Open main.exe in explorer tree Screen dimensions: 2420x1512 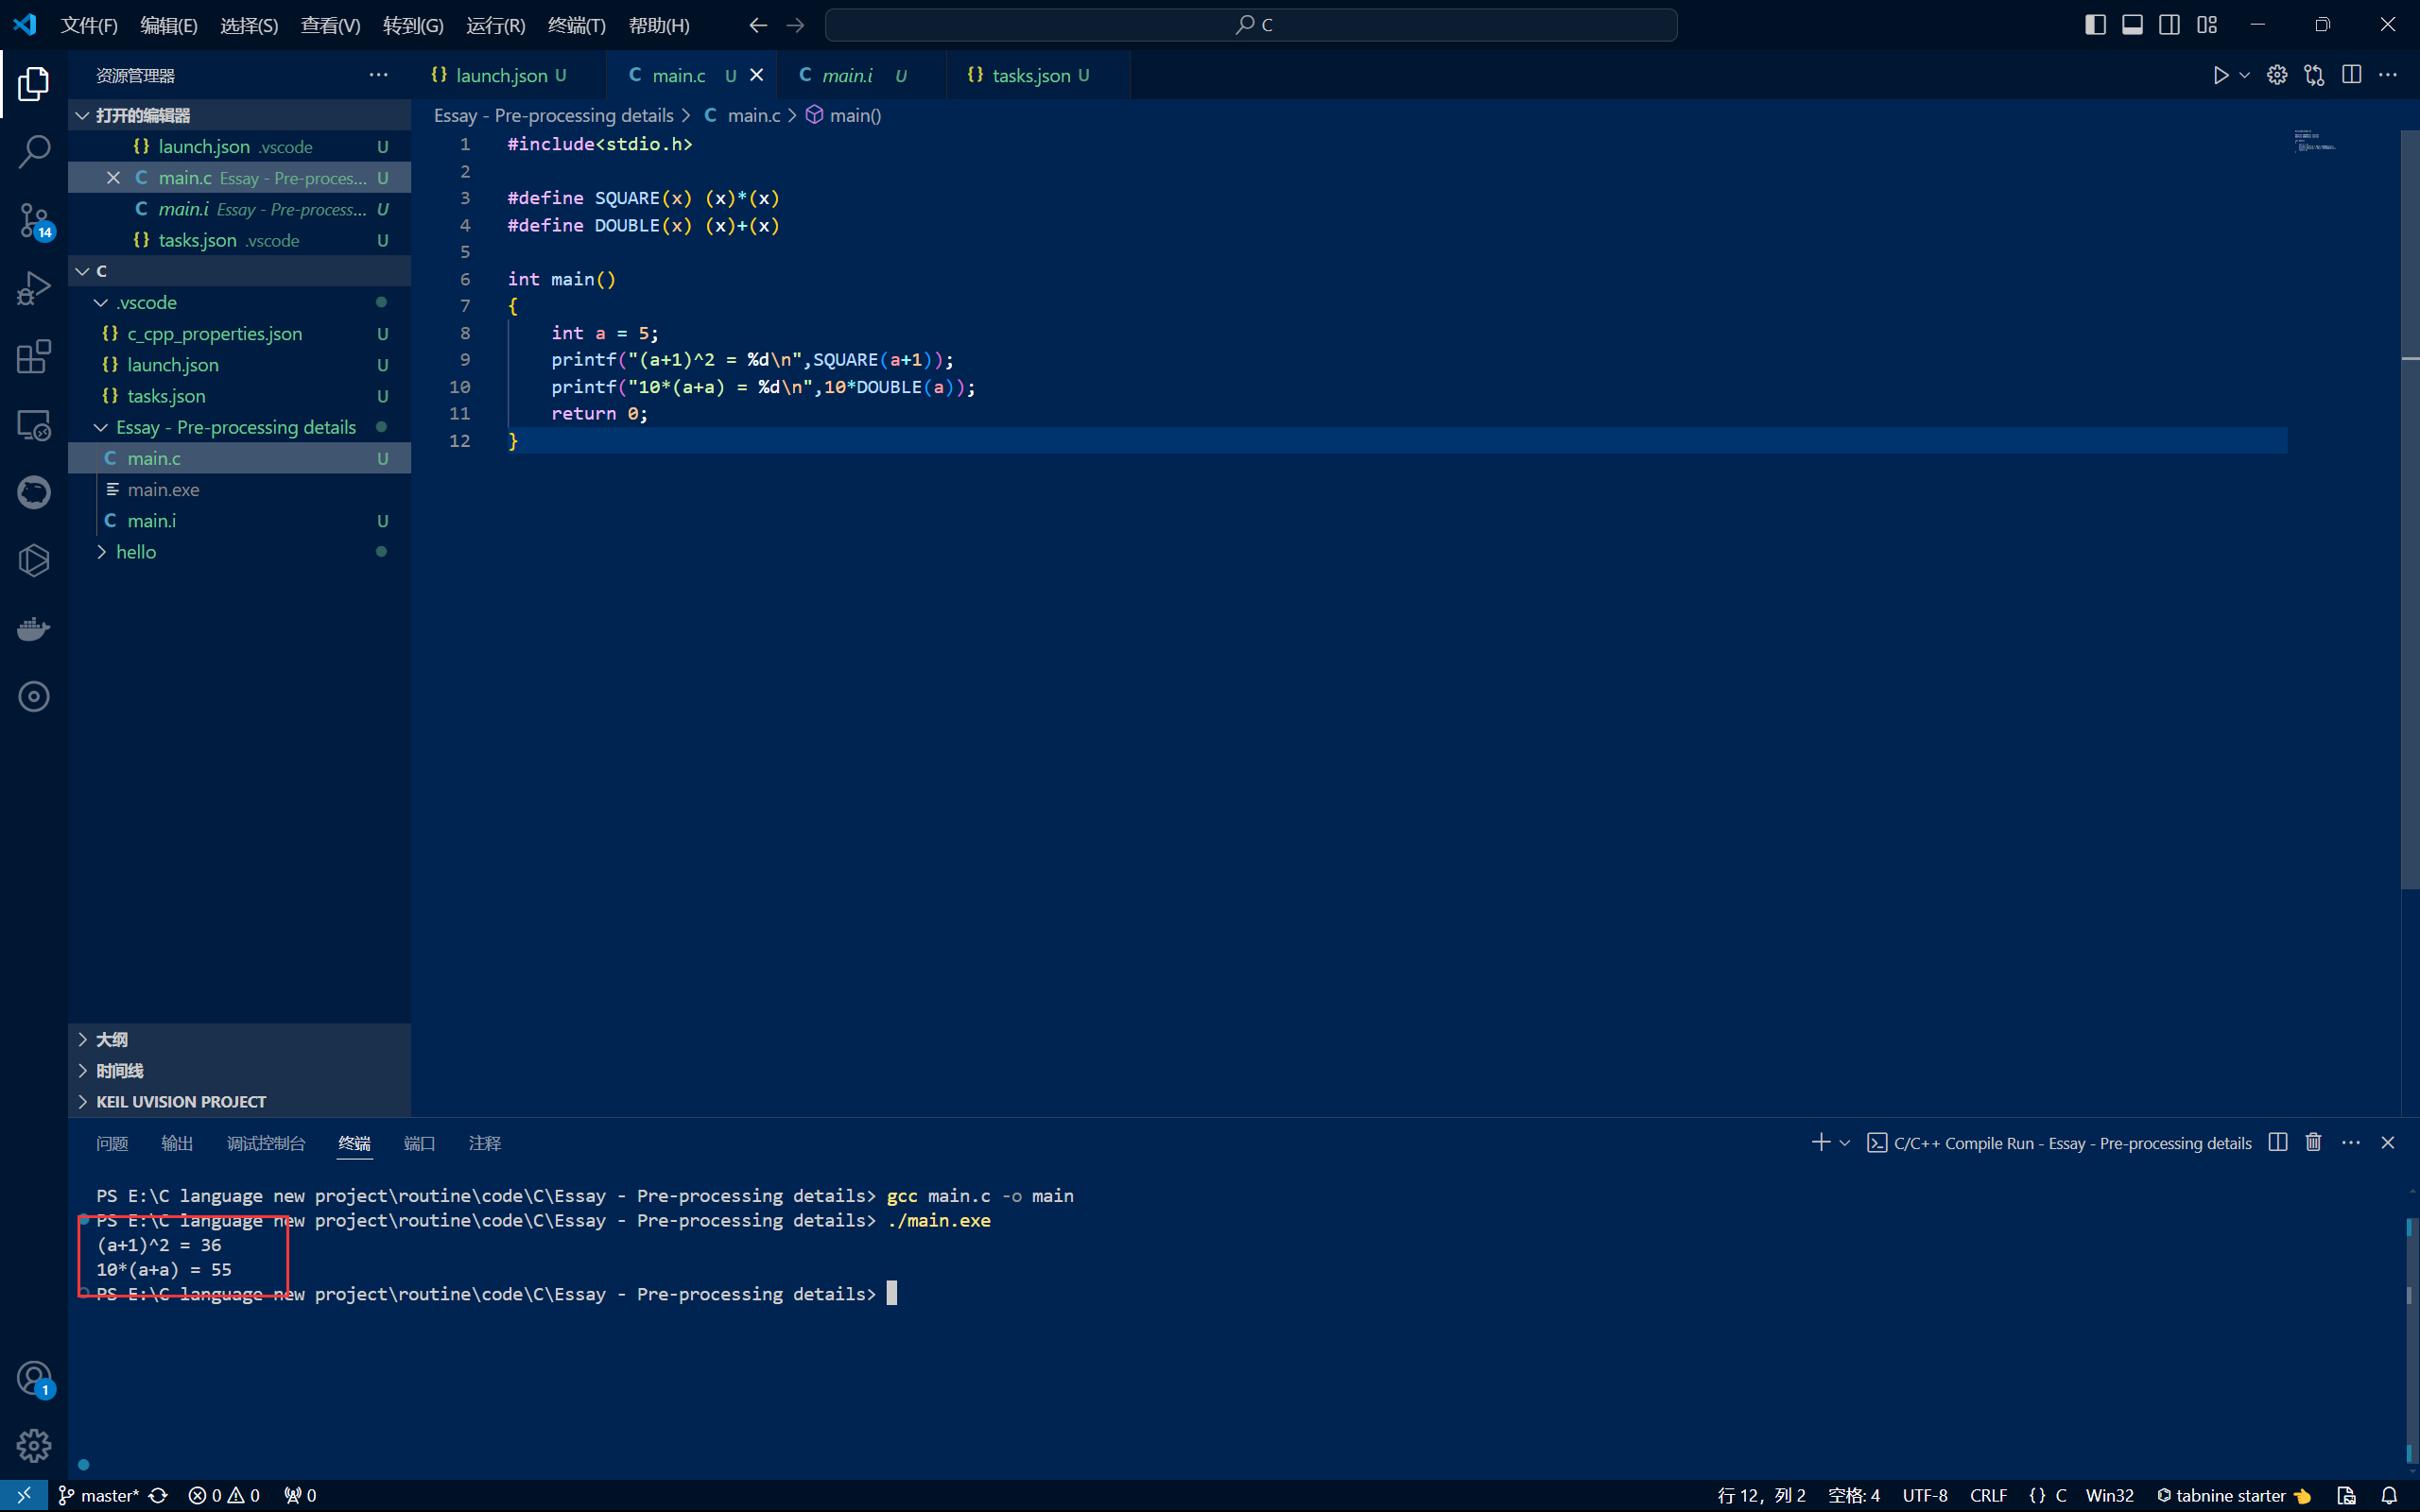coord(240,489)
